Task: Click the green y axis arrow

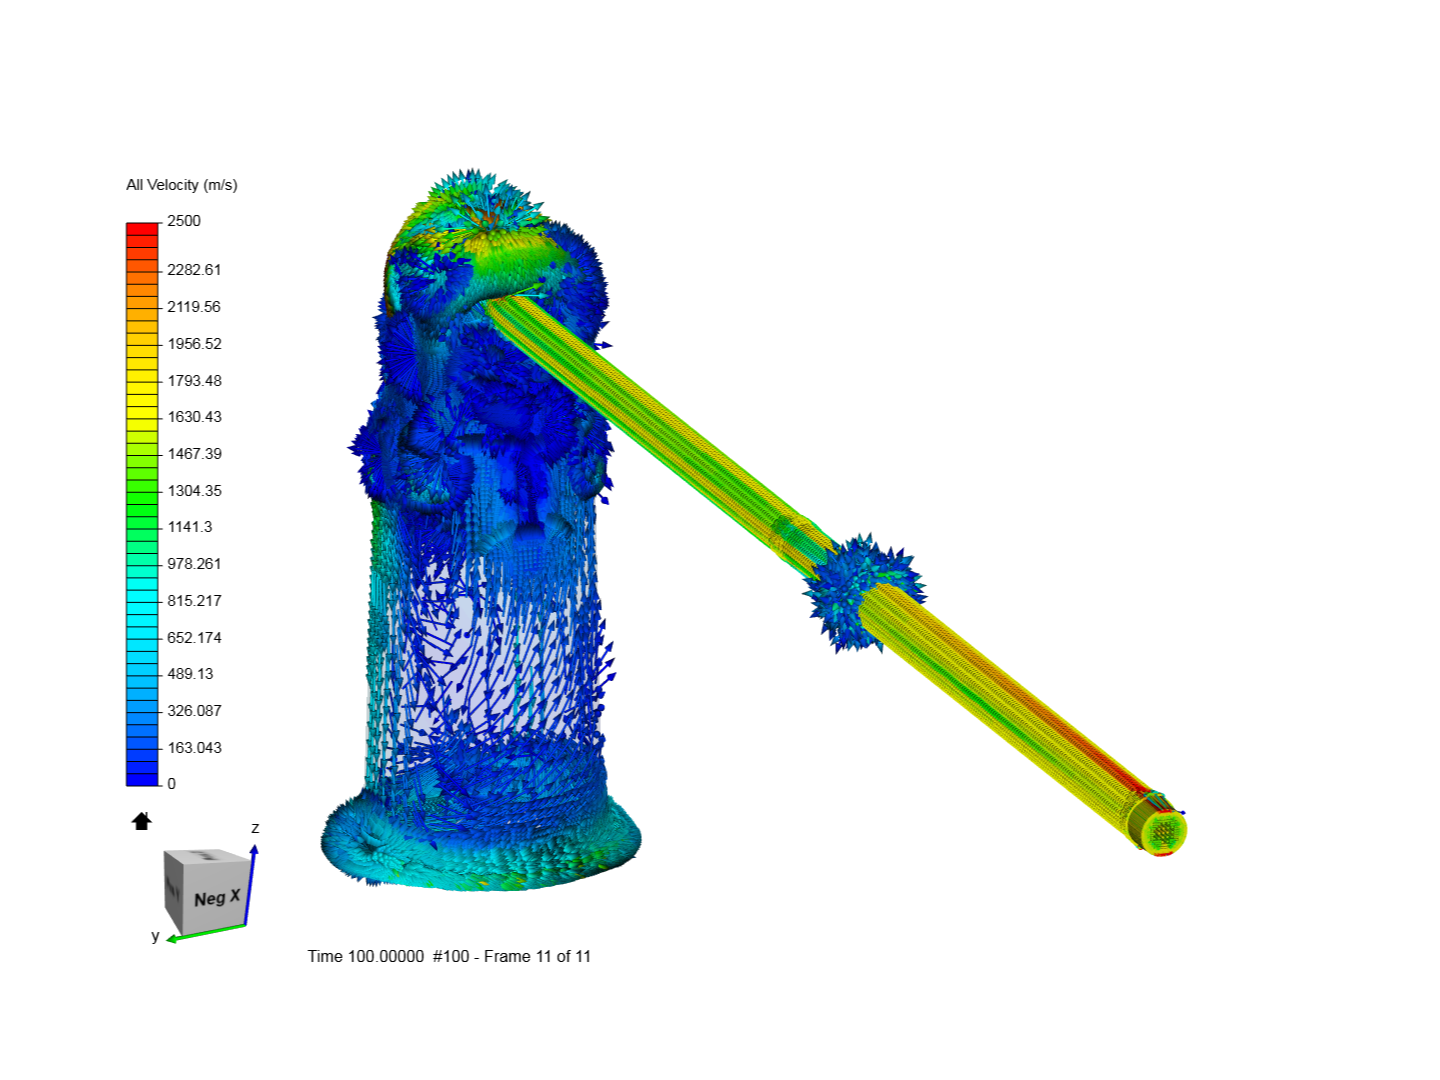Action: click(x=206, y=933)
